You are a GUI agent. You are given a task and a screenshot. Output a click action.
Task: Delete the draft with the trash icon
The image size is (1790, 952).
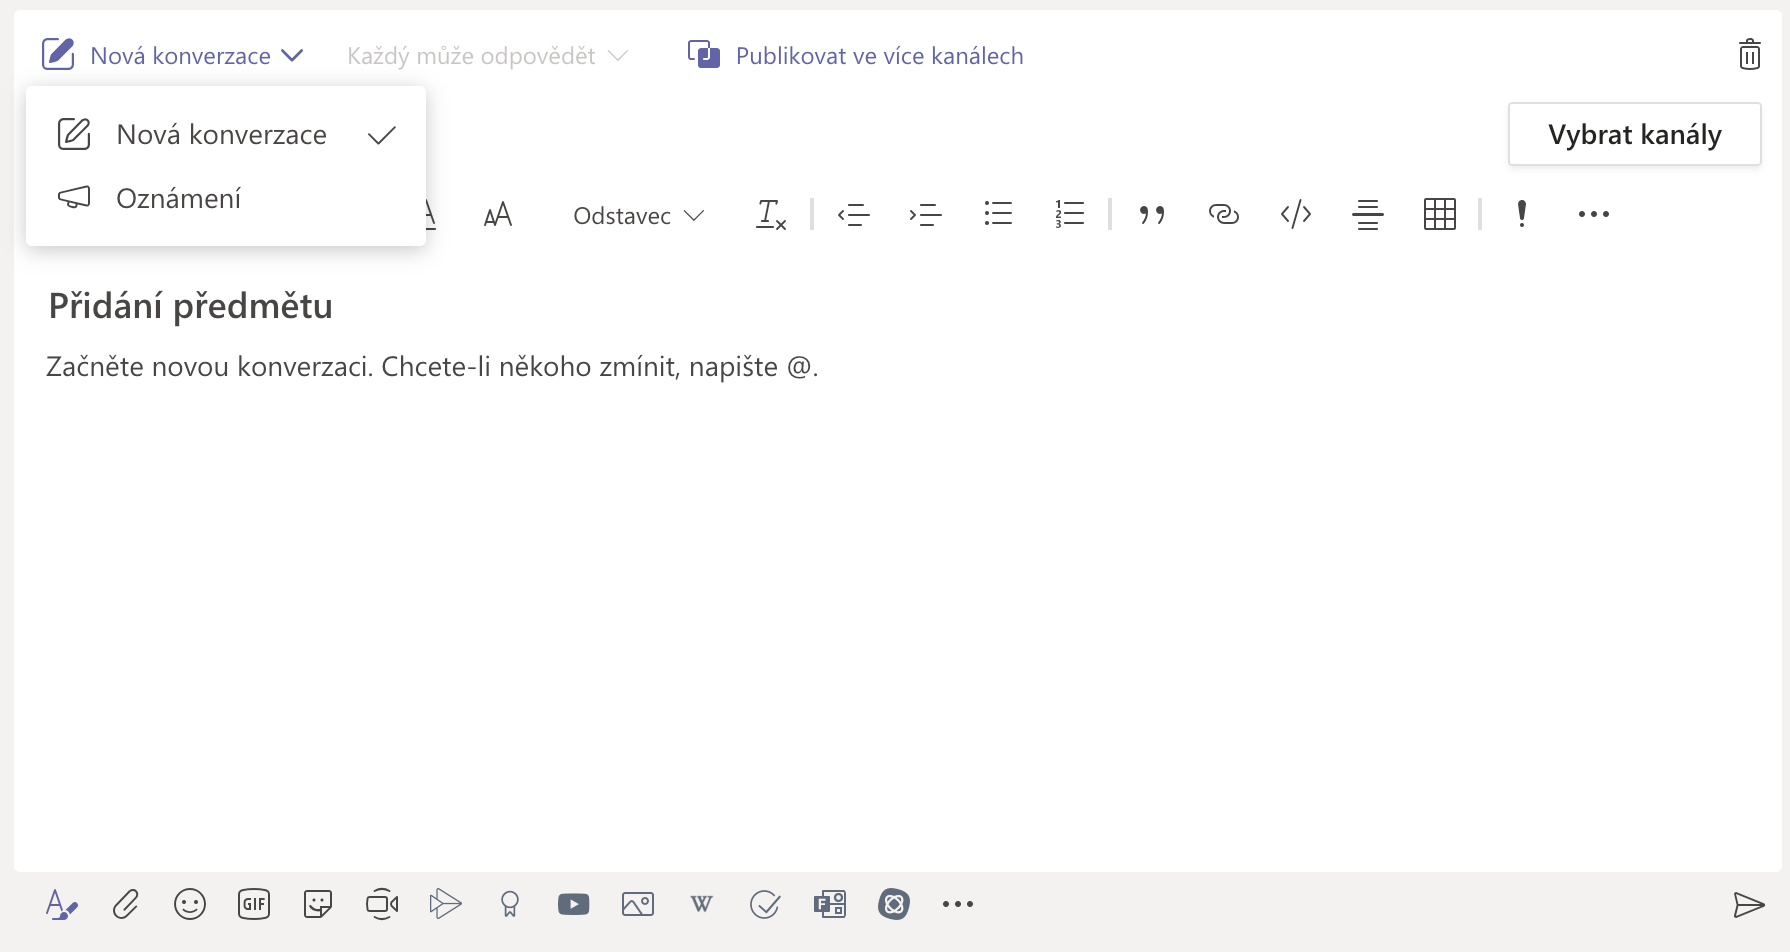[x=1749, y=55]
